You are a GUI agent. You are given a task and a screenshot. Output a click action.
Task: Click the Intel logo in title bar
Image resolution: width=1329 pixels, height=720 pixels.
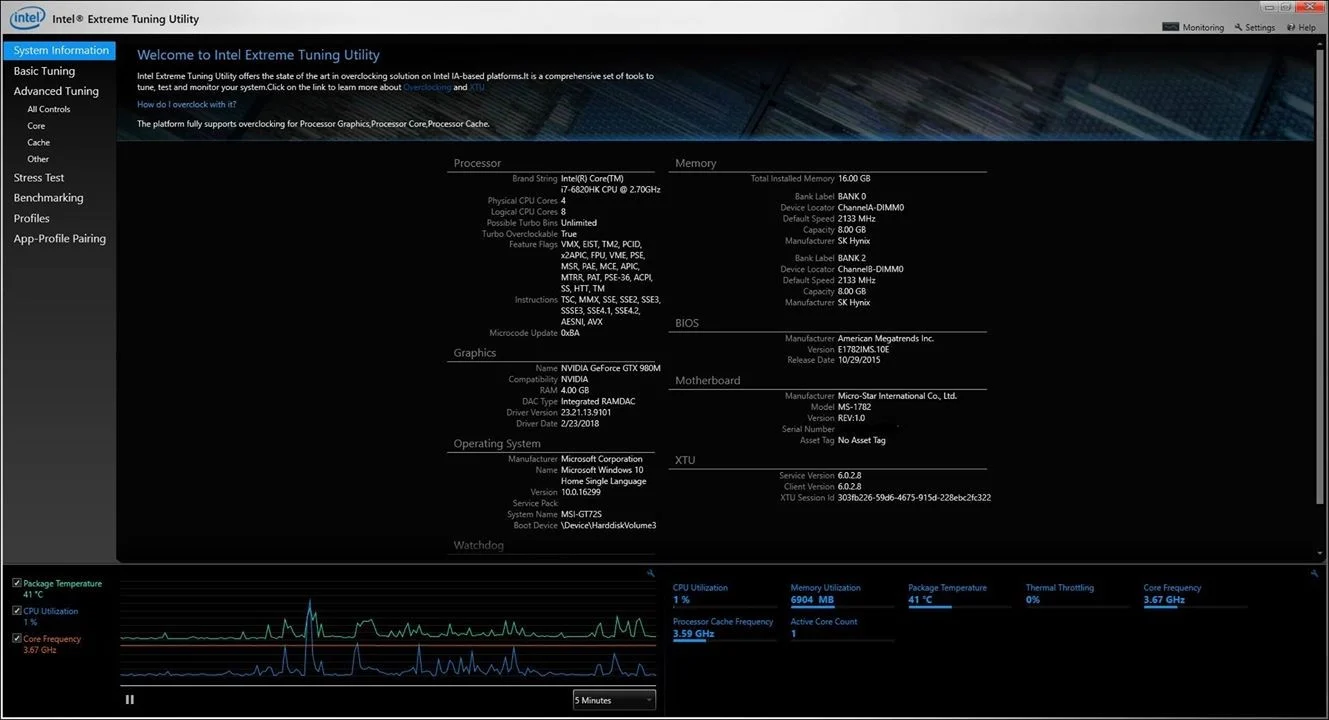point(25,18)
